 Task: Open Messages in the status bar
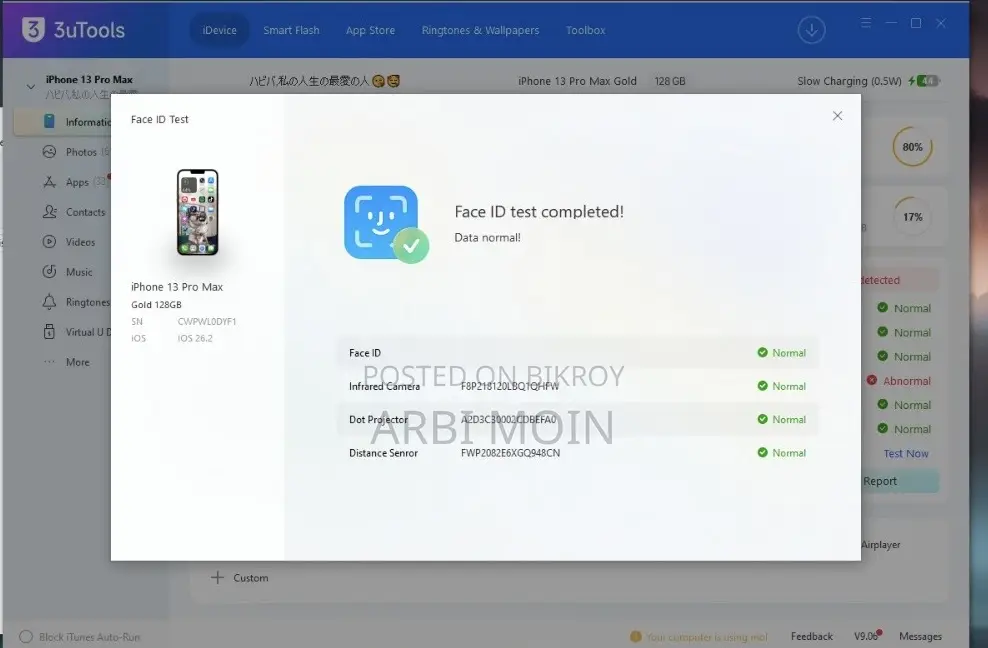tap(920, 637)
